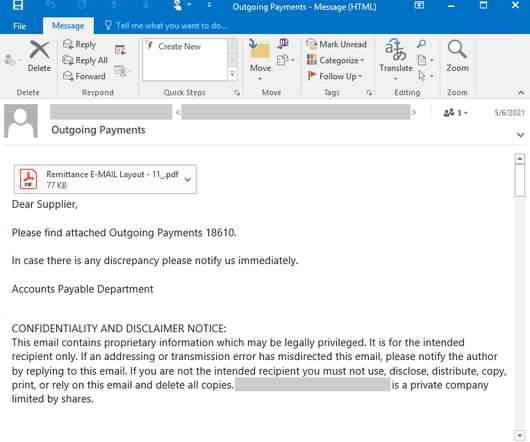Open the Follow Up flag dropdown
This screenshot has height=442, width=530.
335,76
